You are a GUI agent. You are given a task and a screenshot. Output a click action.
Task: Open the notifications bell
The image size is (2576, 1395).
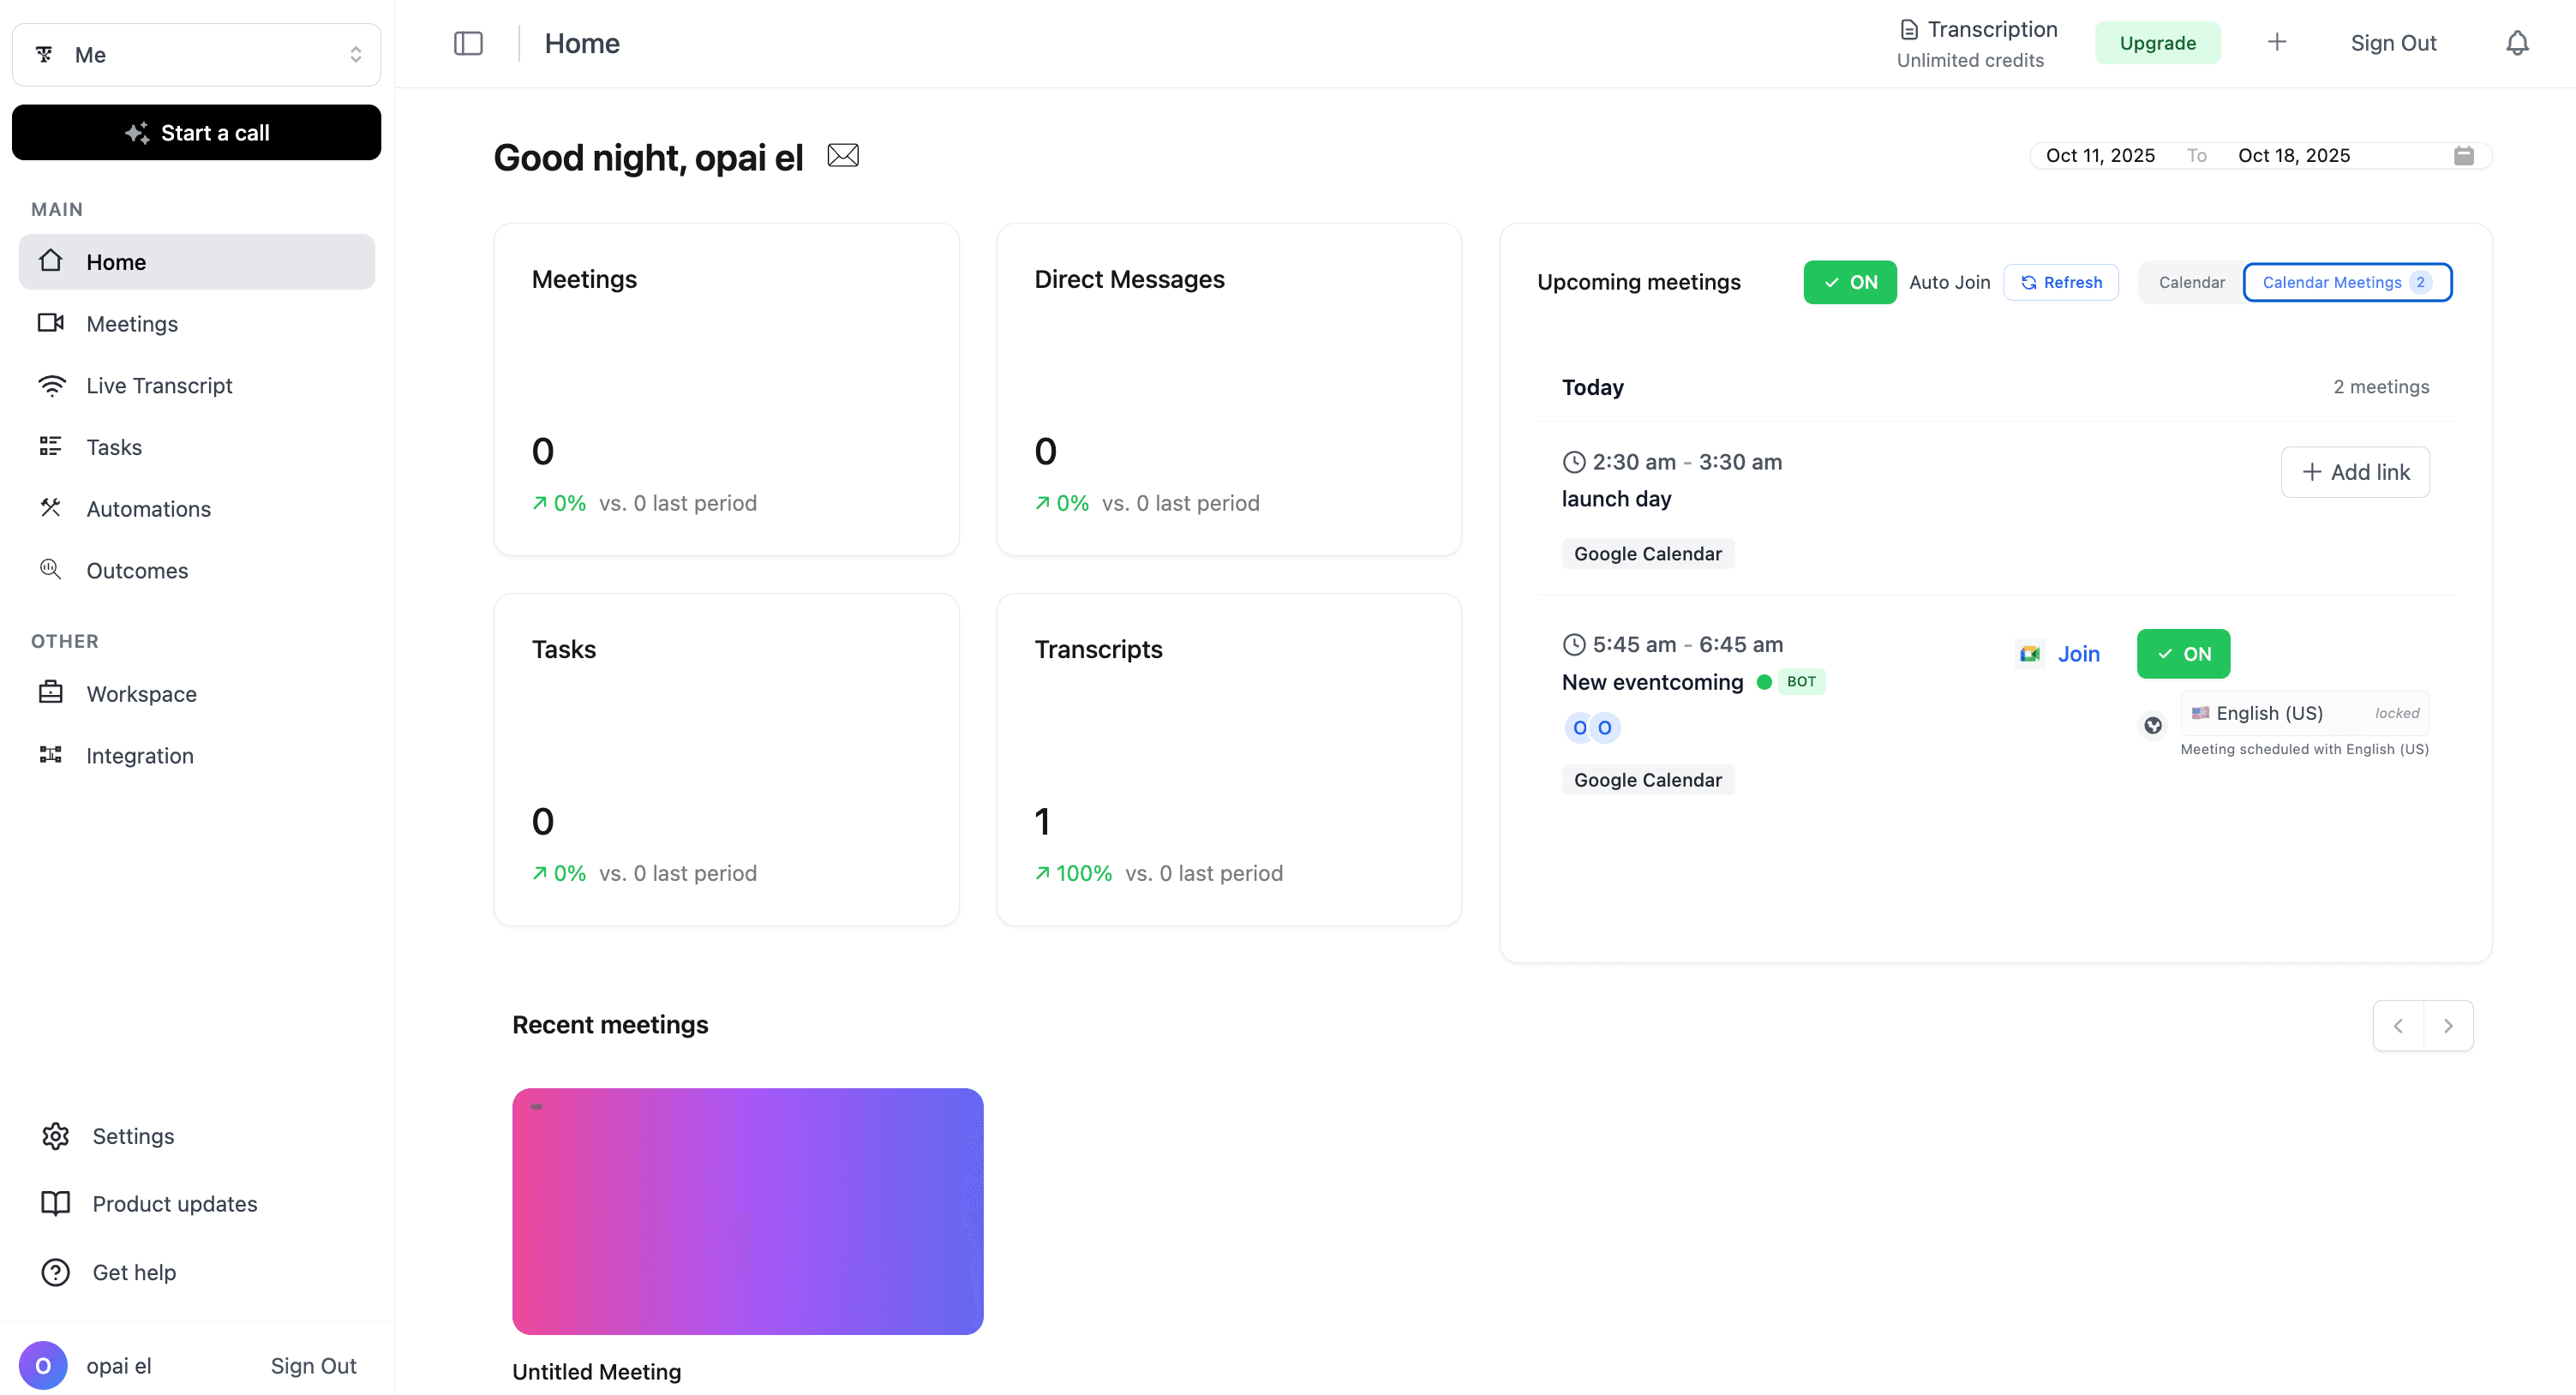coord(2516,43)
